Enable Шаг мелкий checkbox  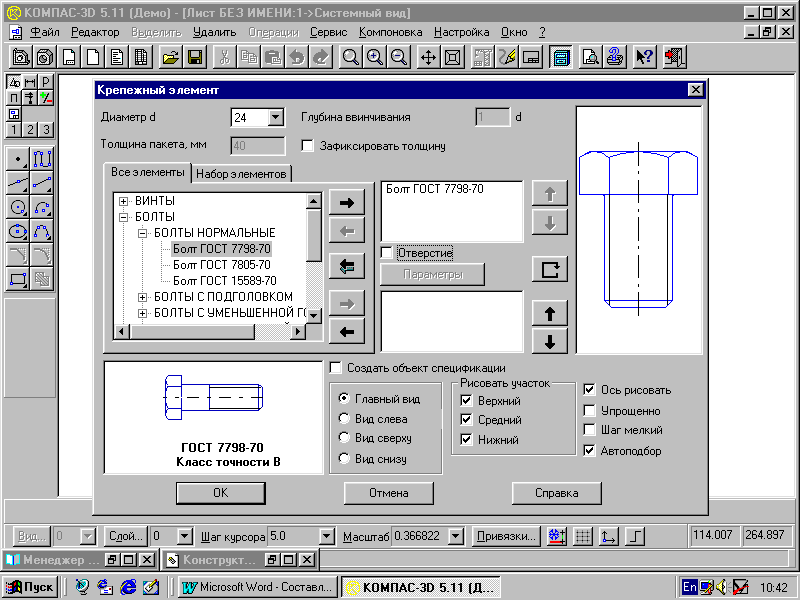(589, 430)
